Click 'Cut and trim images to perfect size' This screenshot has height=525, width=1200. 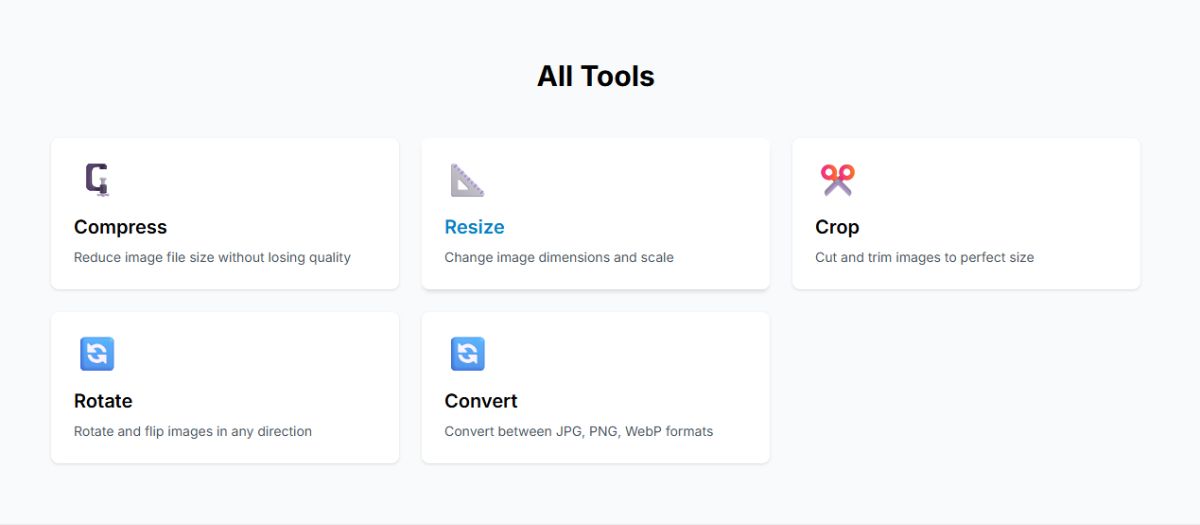click(925, 257)
